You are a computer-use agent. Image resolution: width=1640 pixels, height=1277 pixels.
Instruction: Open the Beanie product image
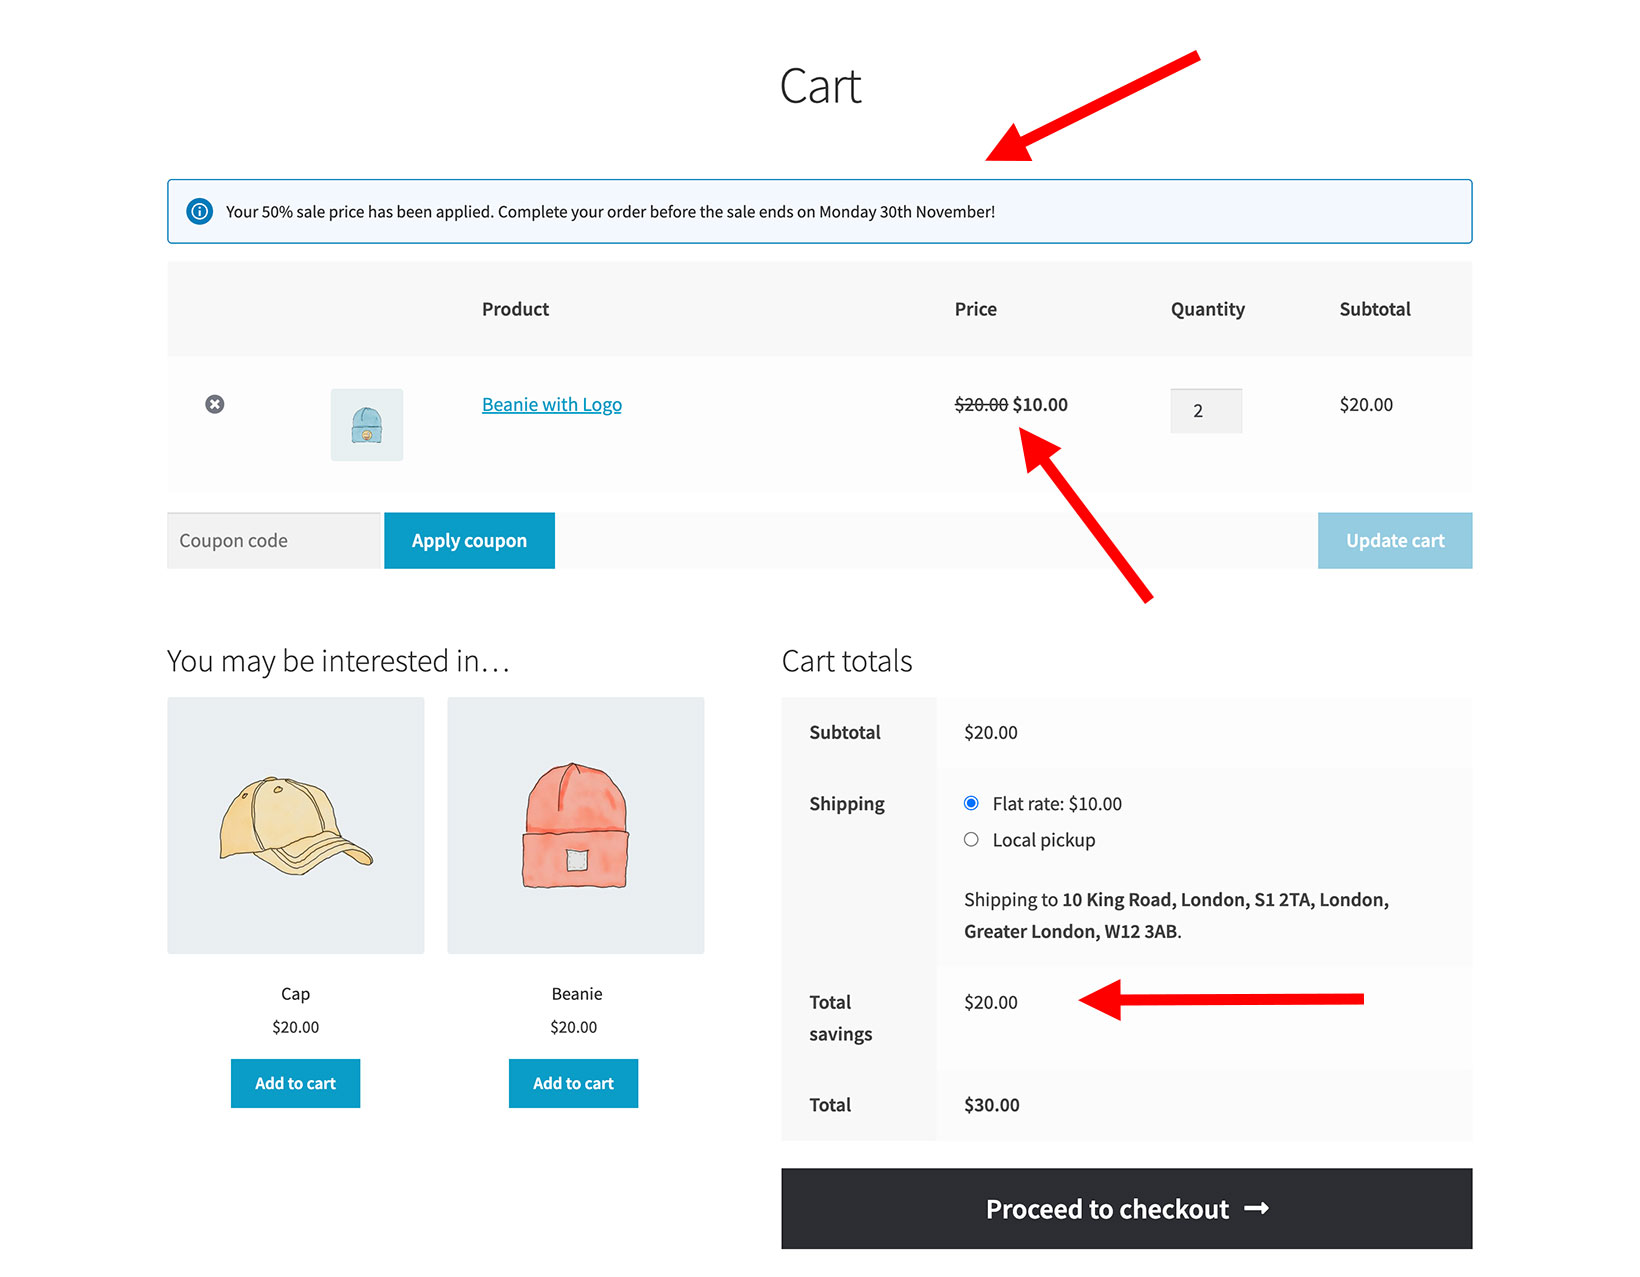(576, 824)
